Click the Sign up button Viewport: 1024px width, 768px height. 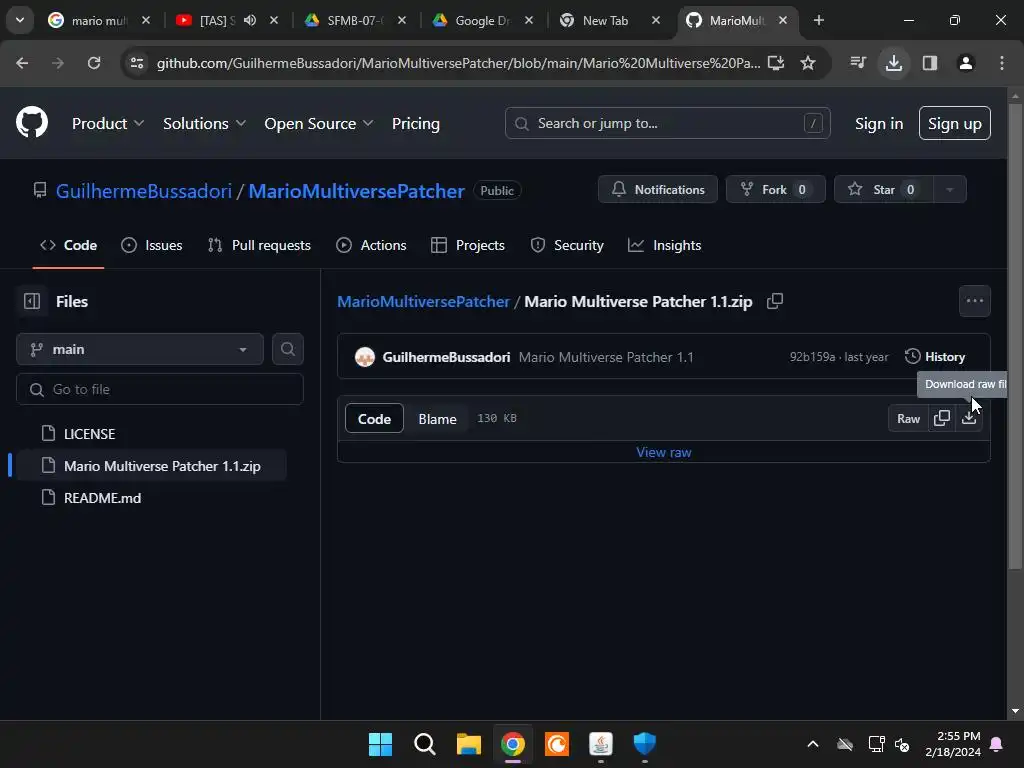tap(955, 123)
